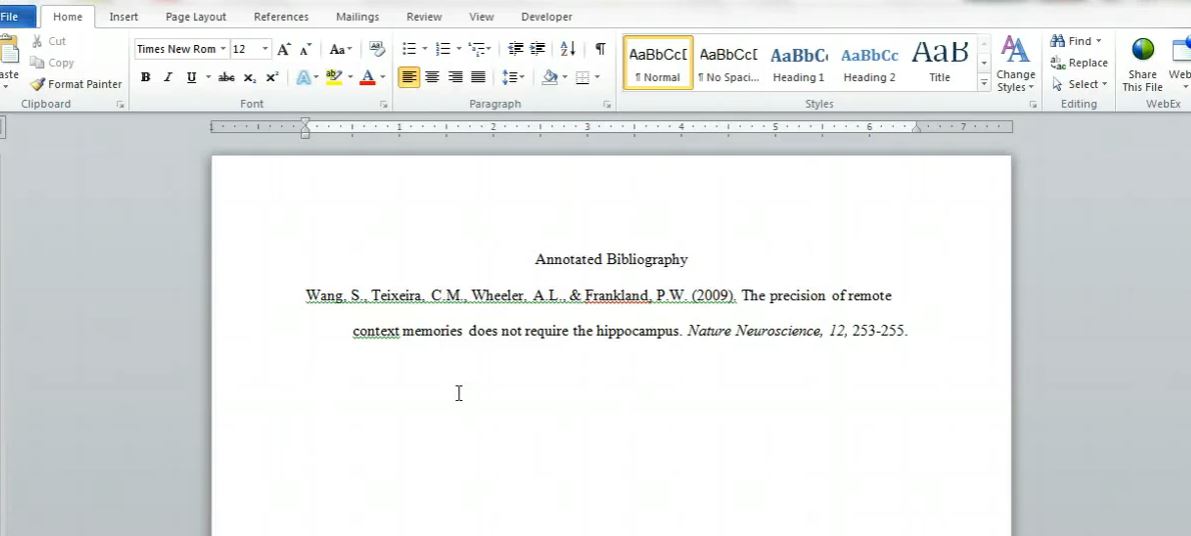Click the Replace button
Screen dimensions: 1191x536
1079,63
